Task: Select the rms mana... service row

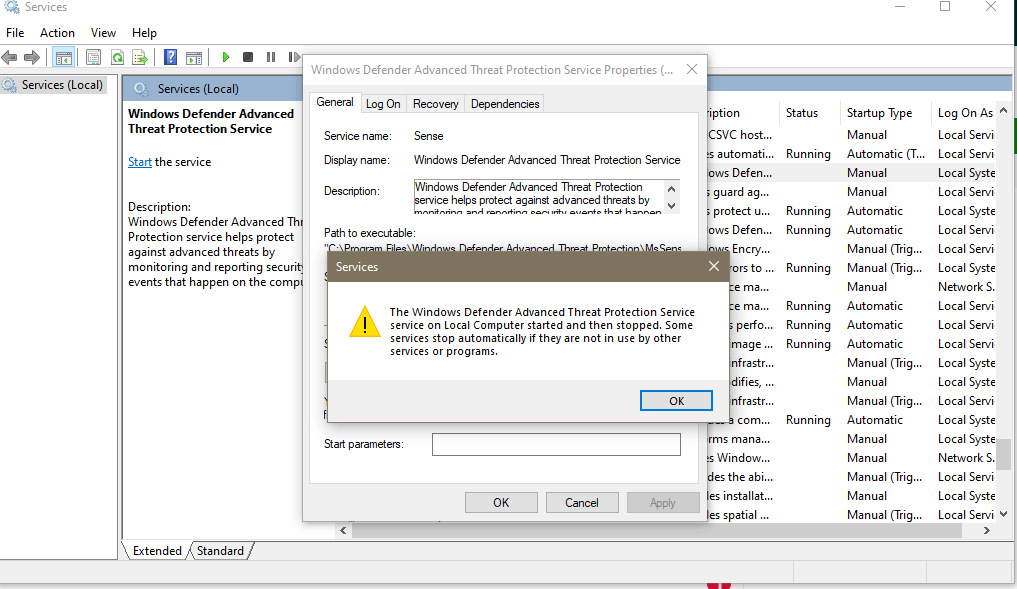Action: point(852,439)
